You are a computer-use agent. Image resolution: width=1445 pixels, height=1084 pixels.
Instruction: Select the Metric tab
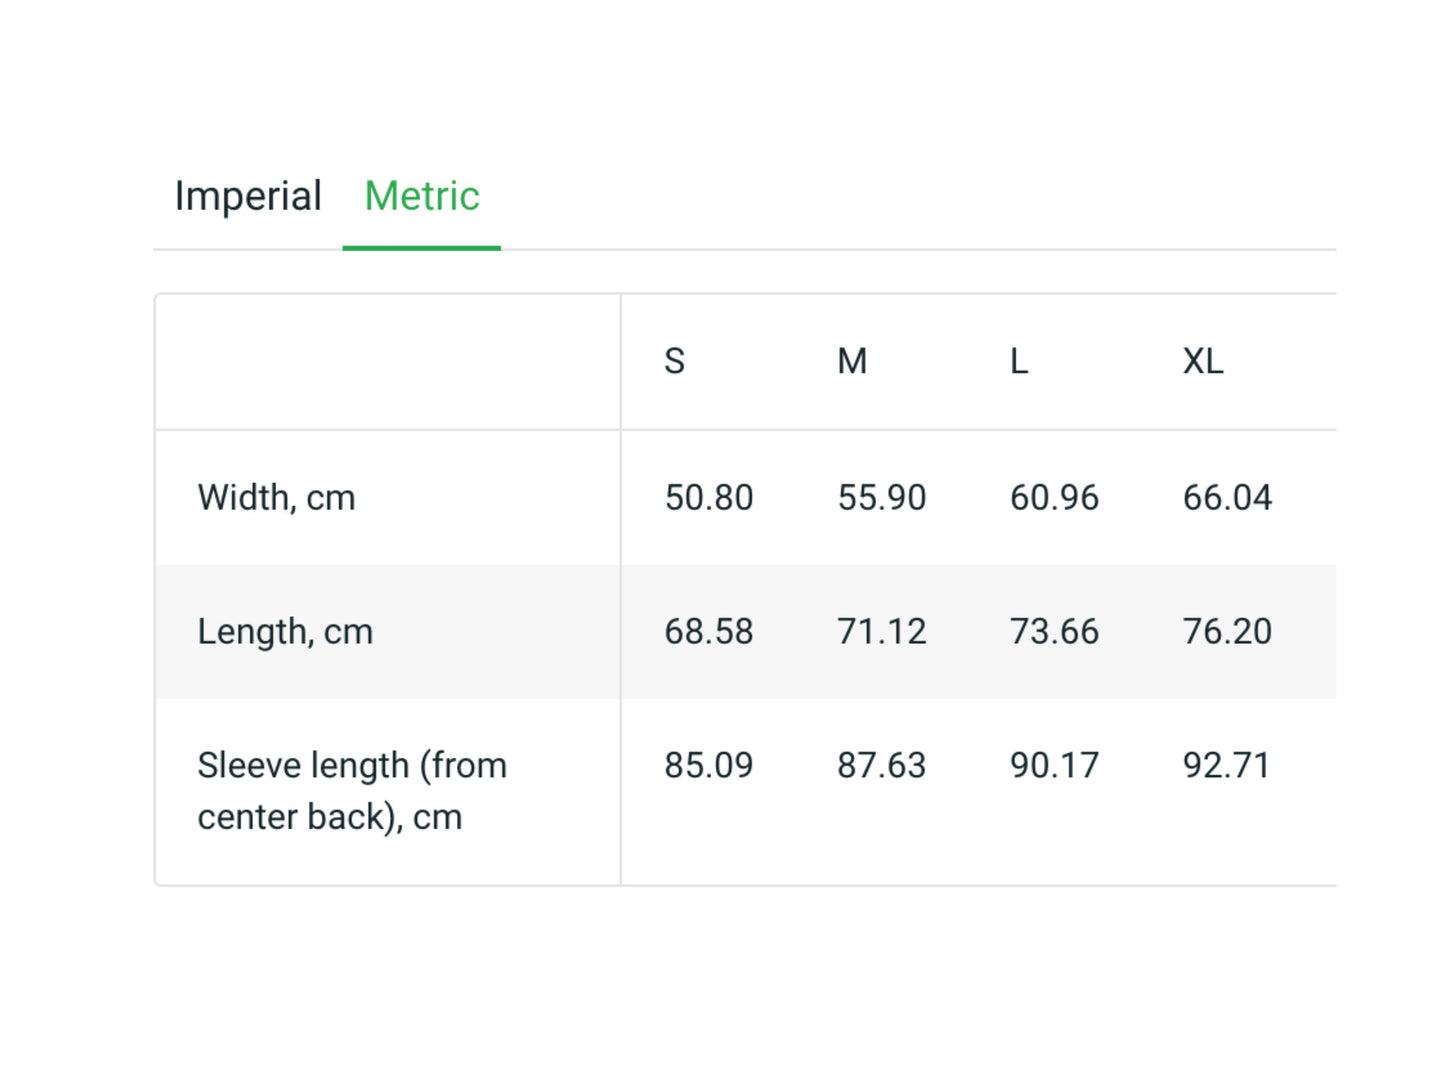pos(421,196)
